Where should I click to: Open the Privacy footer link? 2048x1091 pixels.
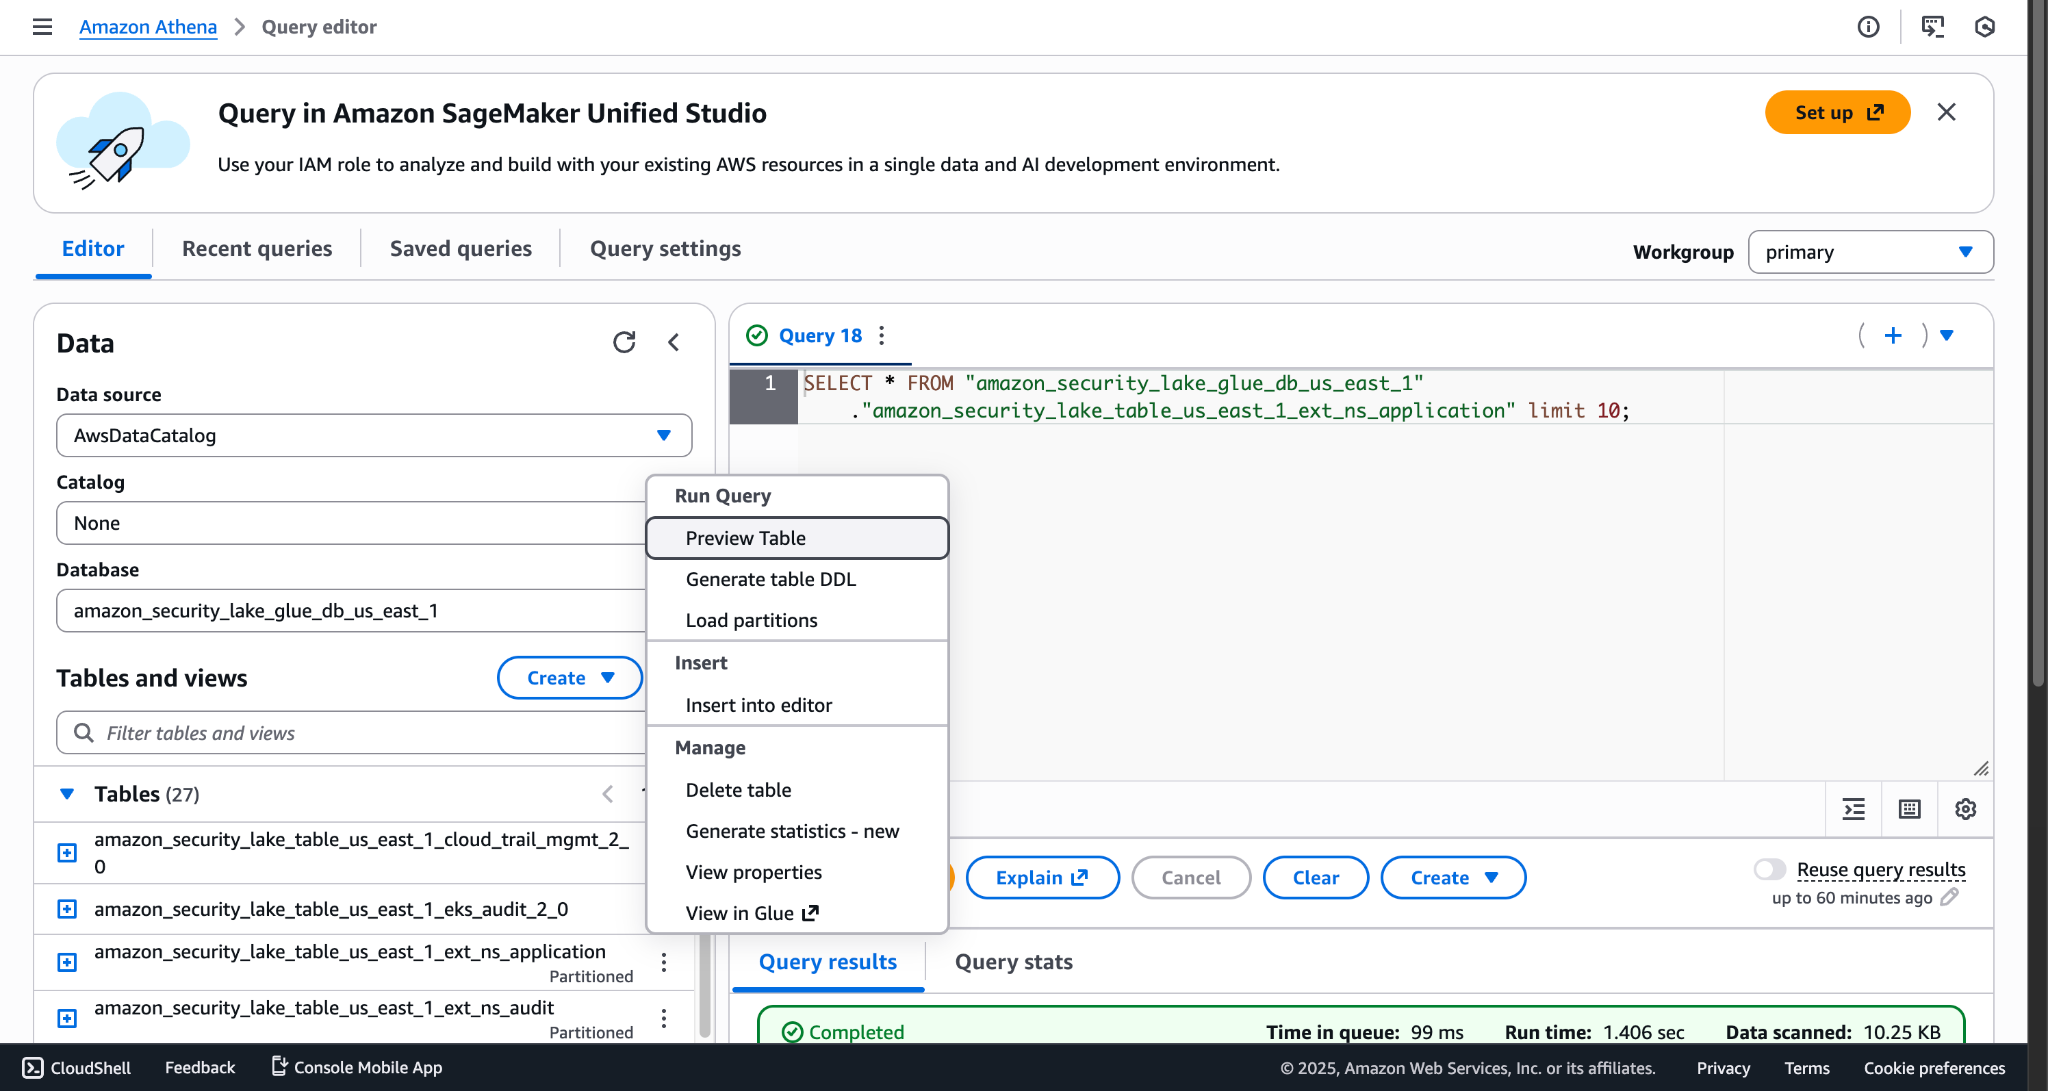(1723, 1068)
